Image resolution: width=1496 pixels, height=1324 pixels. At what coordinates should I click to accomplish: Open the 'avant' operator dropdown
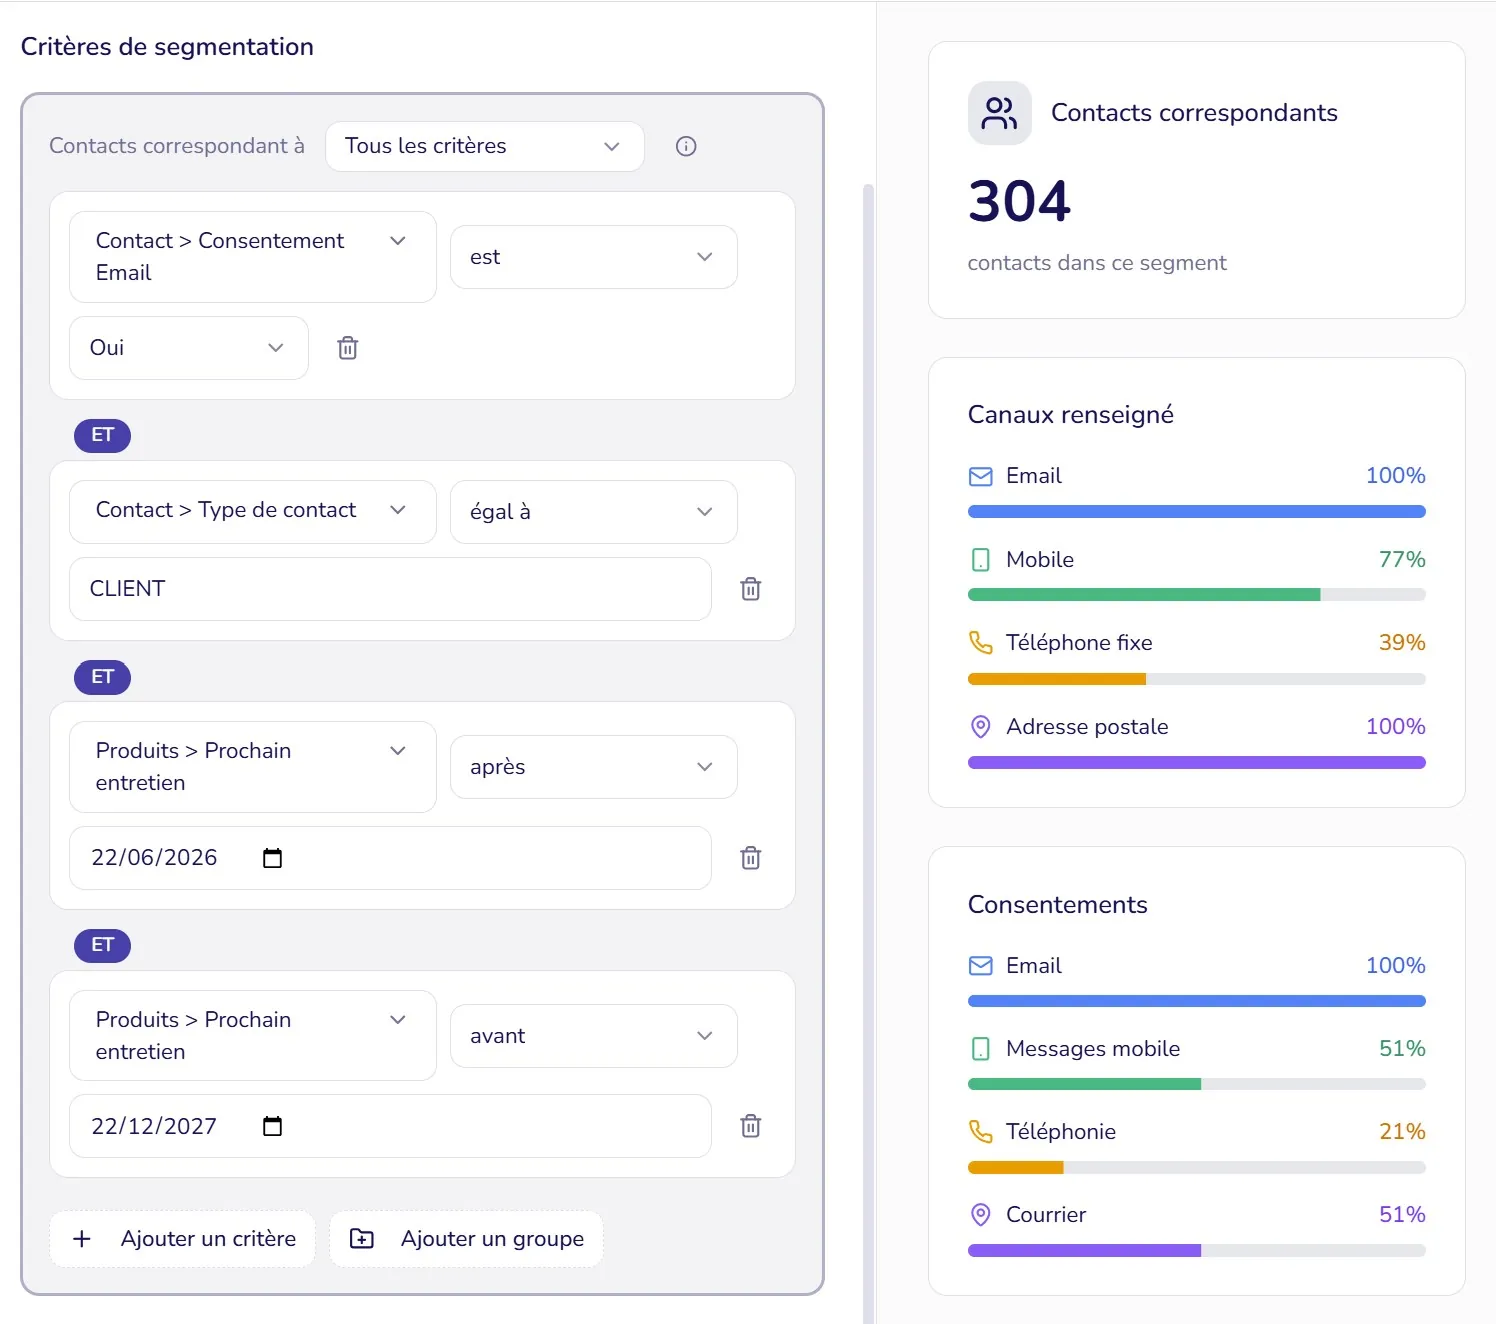(x=594, y=1036)
